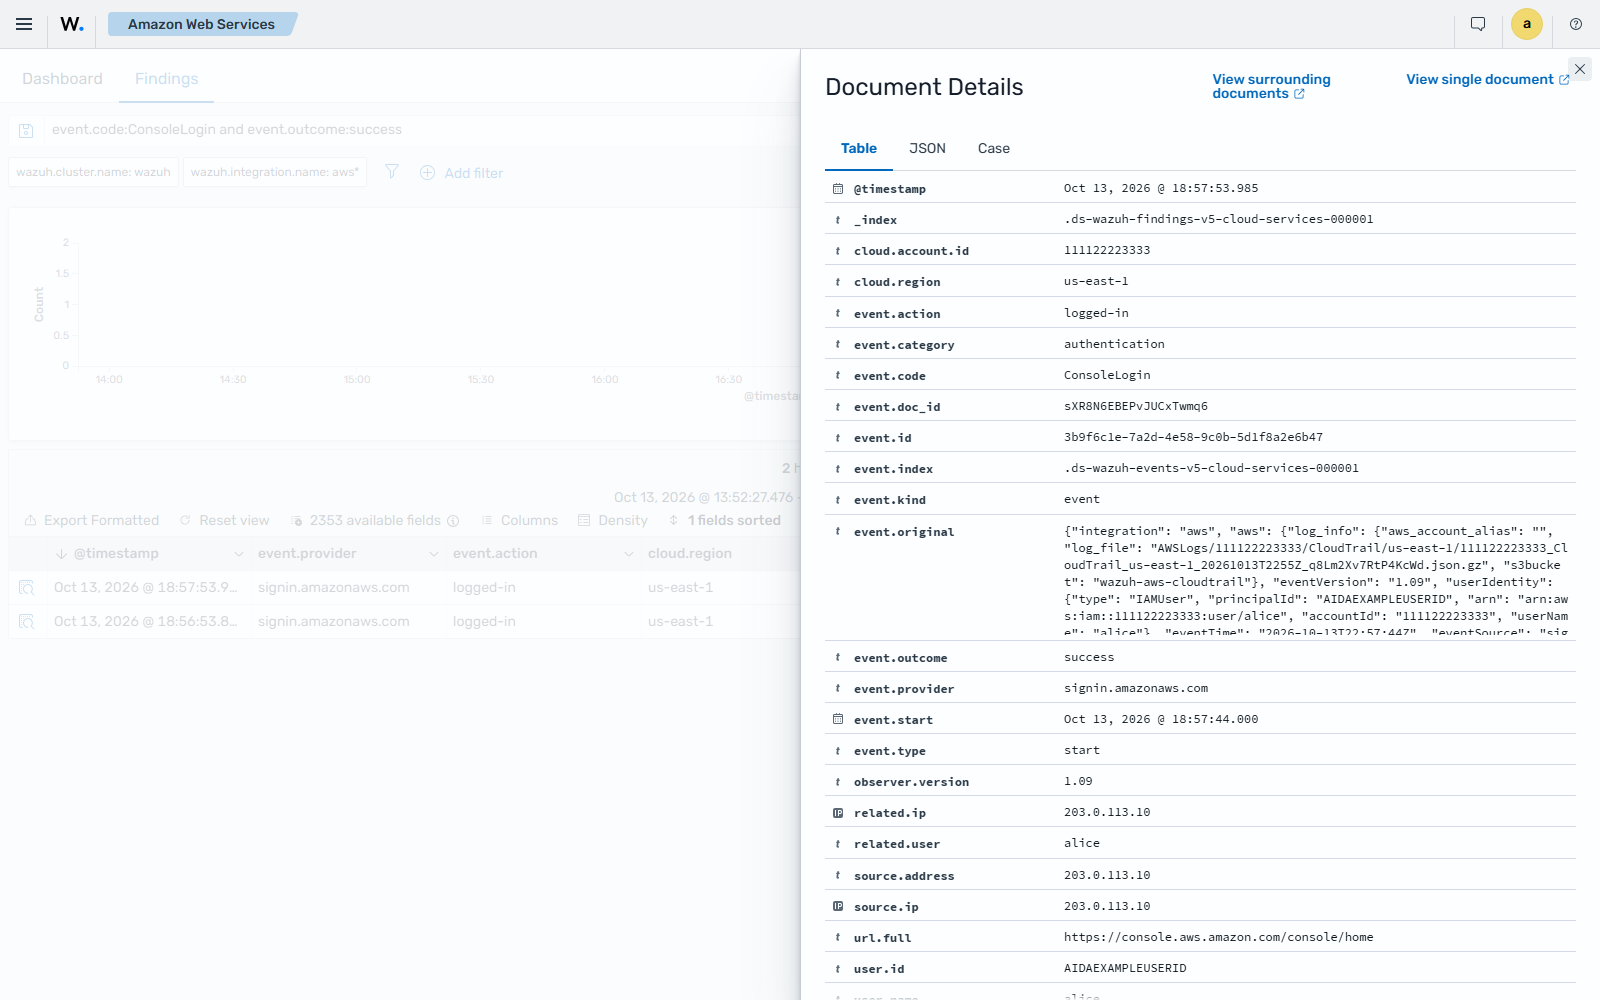Click the saved query disk icon
The height and width of the screenshot is (1000, 1600).
tap(27, 130)
